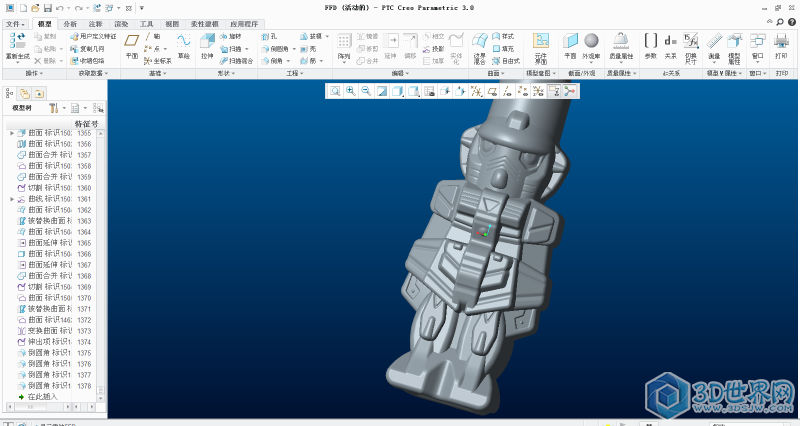Image resolution: width=800 pixels, height=426 pixels.
Task: Expand the 操作 (Operations) group dropdown
Action: point(35,73)
